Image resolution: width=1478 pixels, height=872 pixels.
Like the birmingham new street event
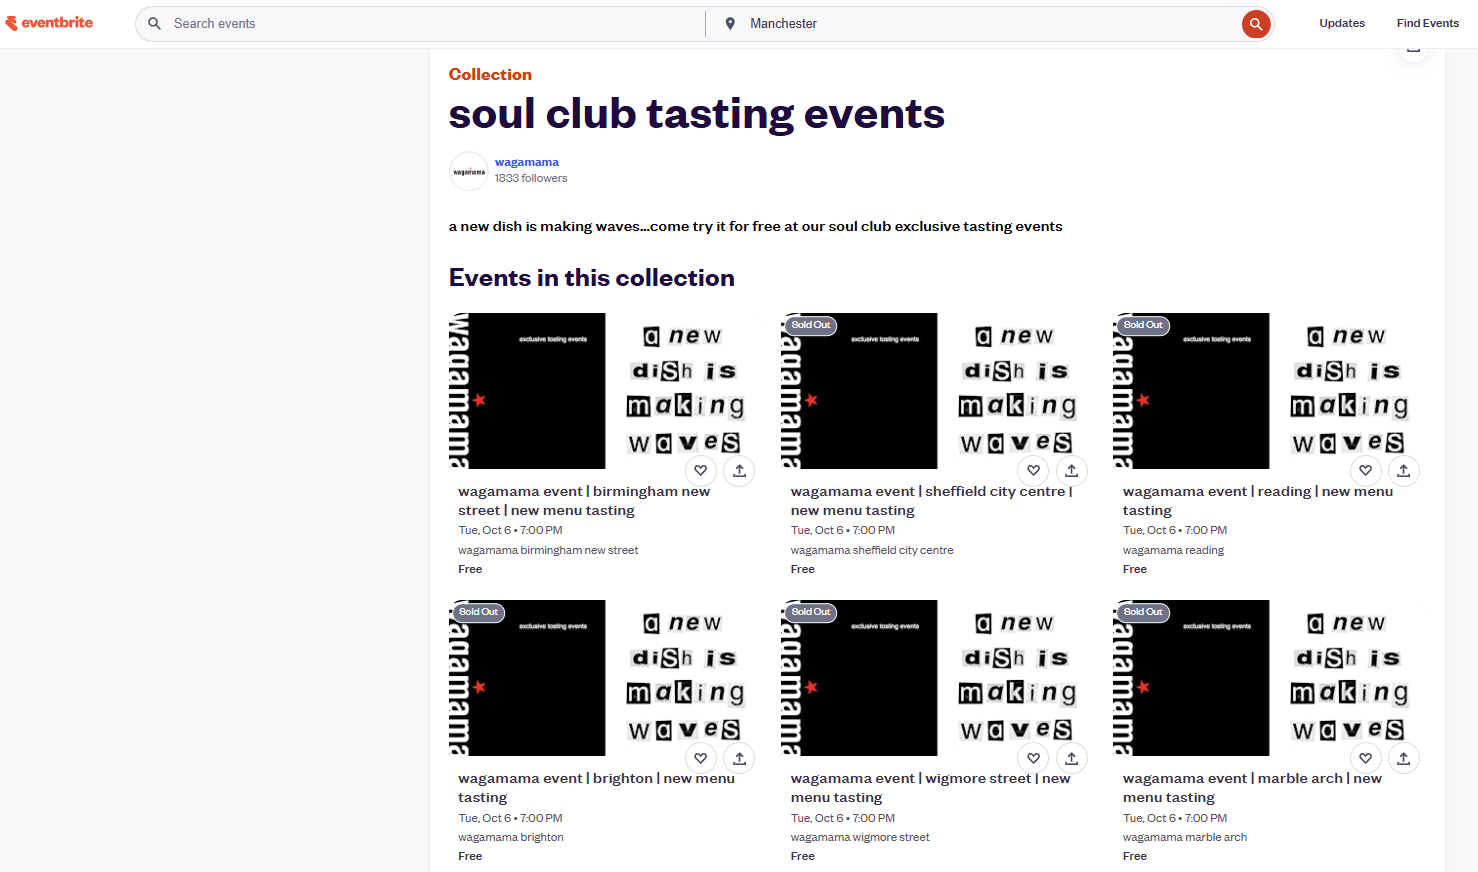pyautogui.click(x=701, y=470)
